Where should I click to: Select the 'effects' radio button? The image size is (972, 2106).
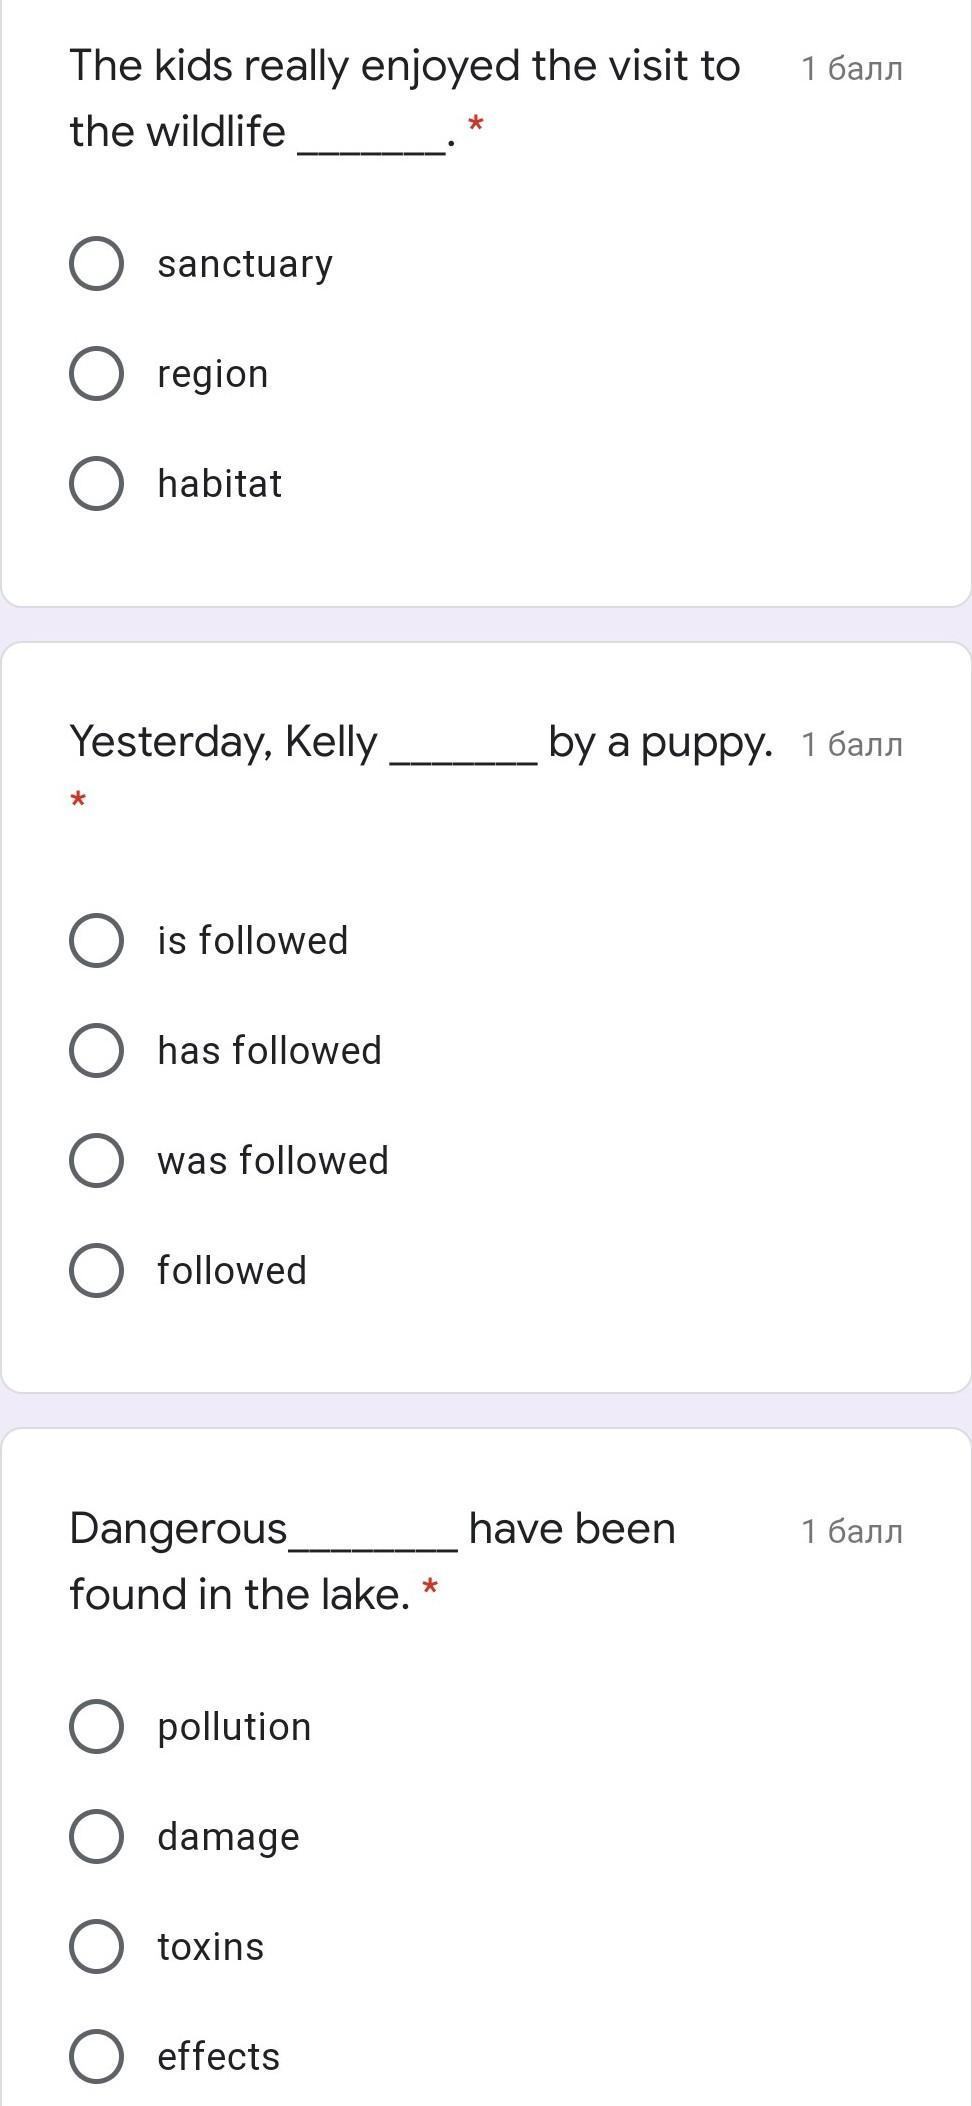[x=97, y=2057]
